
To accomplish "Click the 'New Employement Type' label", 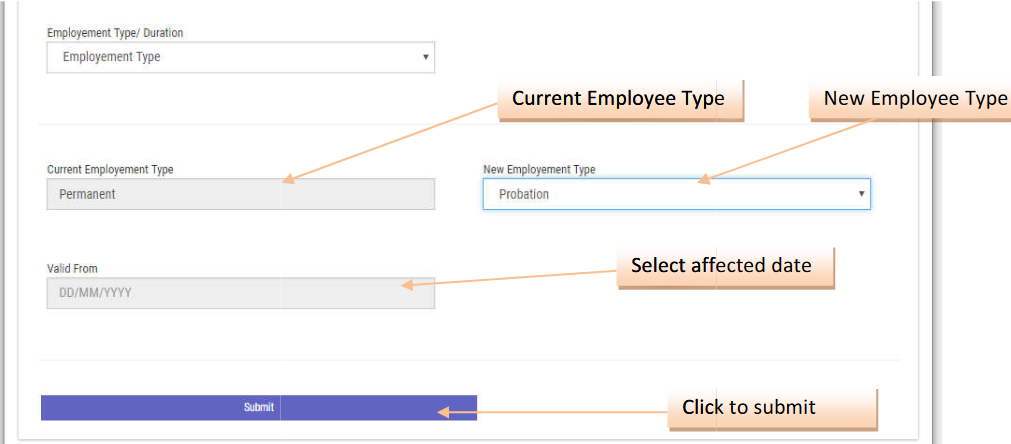I will pos(539,170).
